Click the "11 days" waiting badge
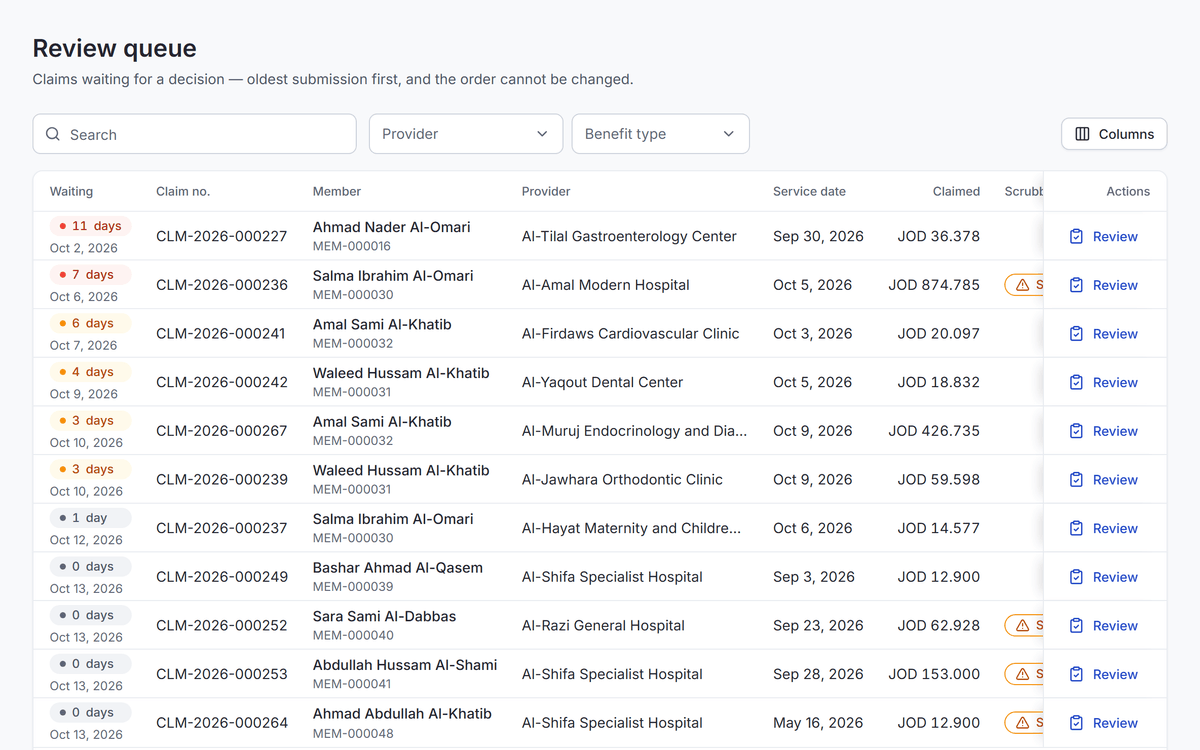 pyautogui.click(x=91, y=226)
